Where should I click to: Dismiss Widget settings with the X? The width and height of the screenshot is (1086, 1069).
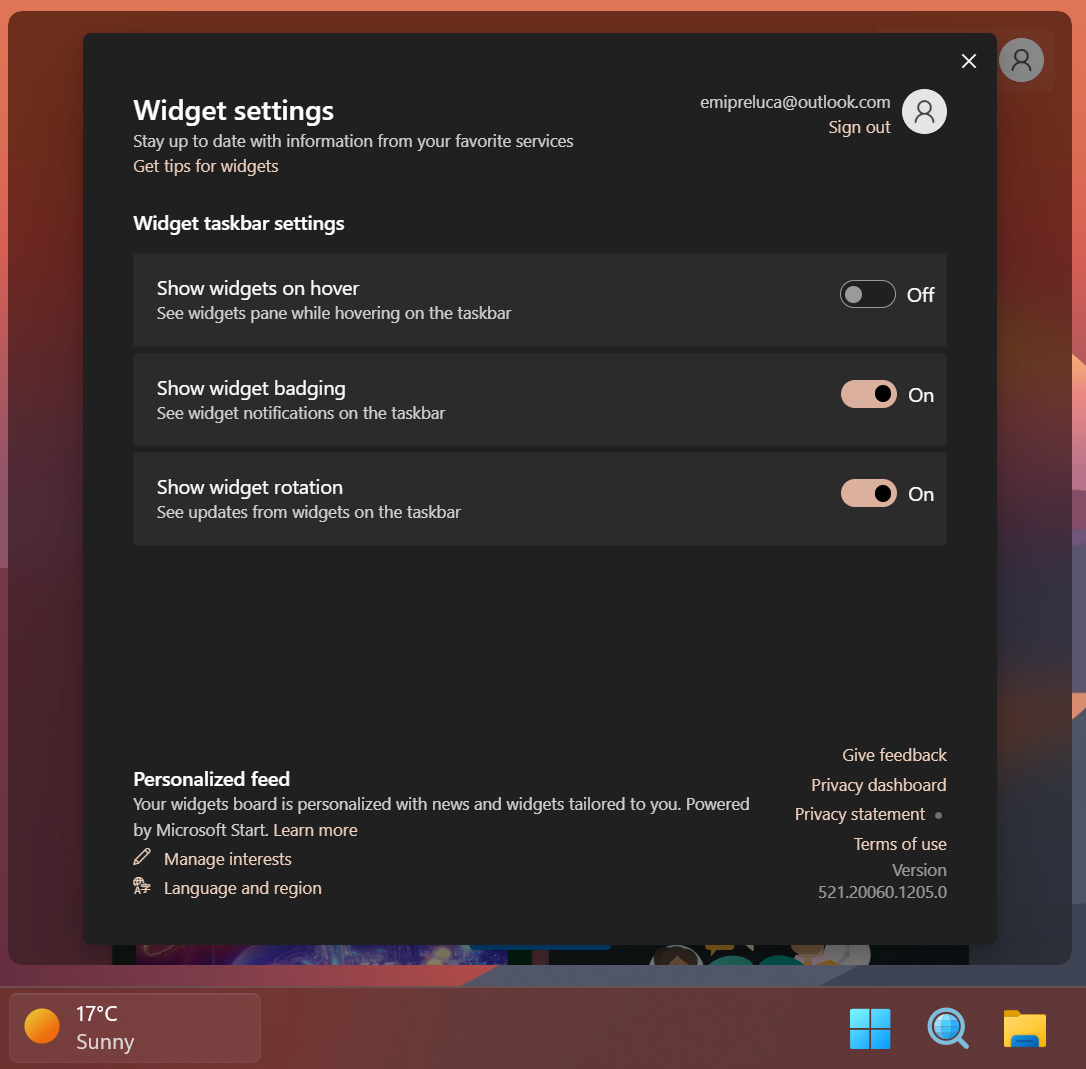[x=968, y=61]
